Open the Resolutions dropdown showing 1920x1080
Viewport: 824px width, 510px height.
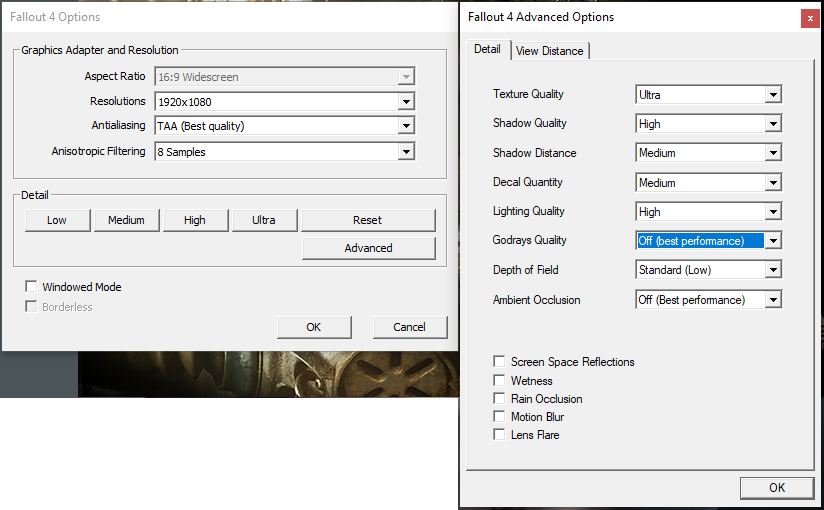[285, 101]
